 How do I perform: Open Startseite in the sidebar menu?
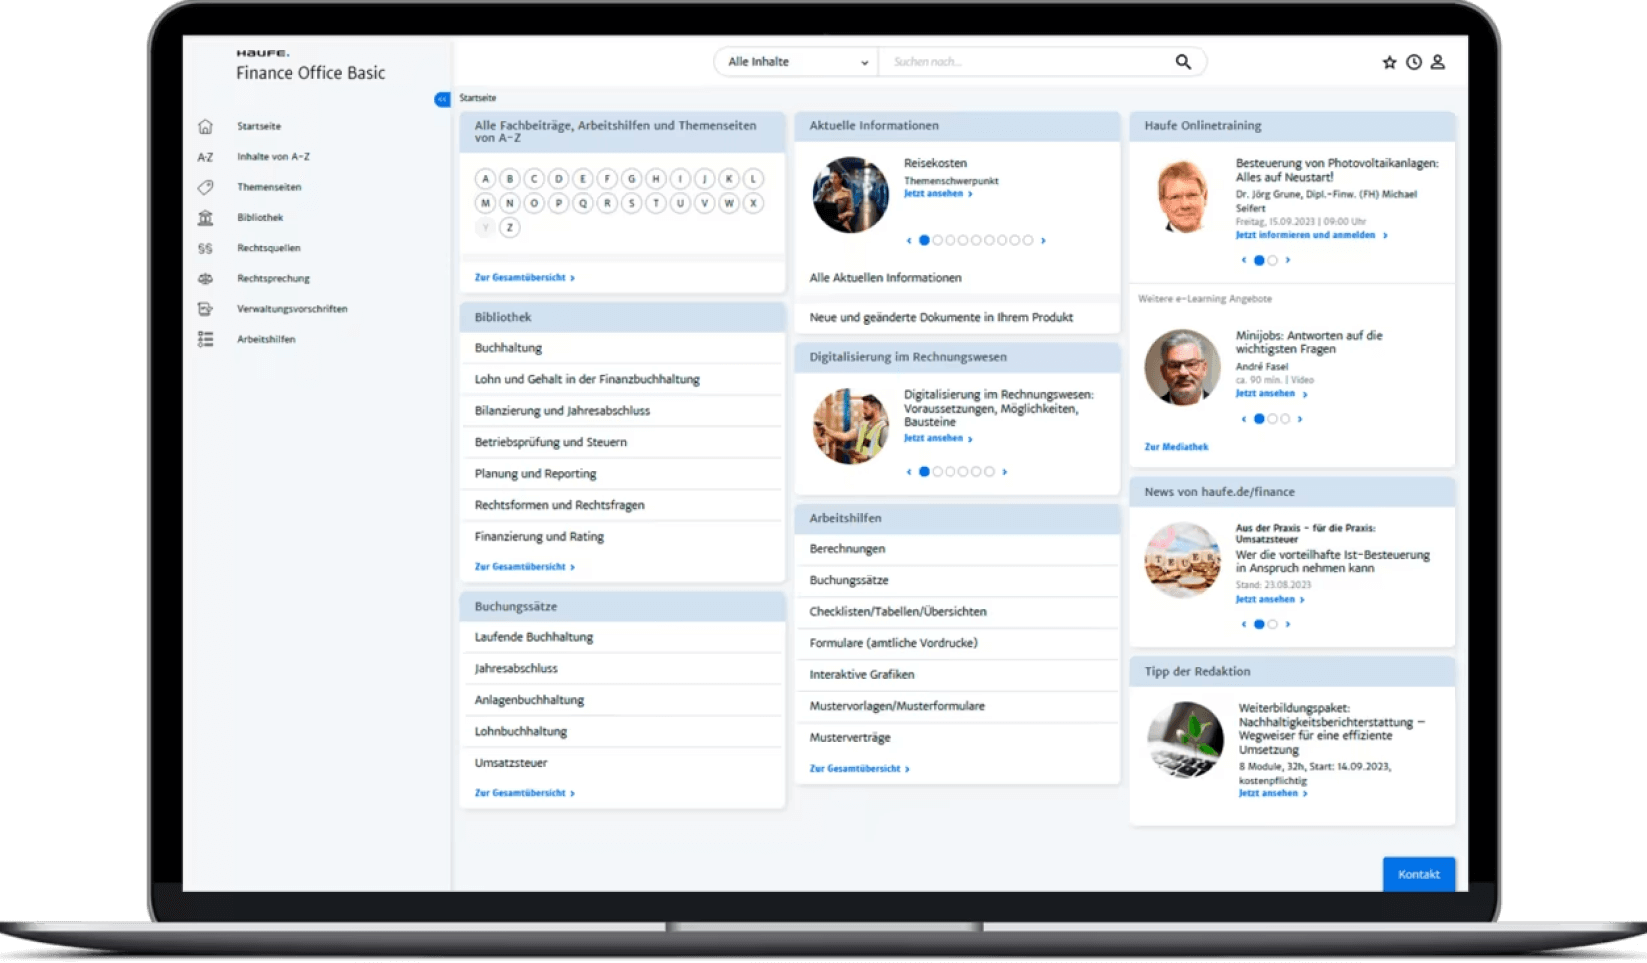point(259,126)
